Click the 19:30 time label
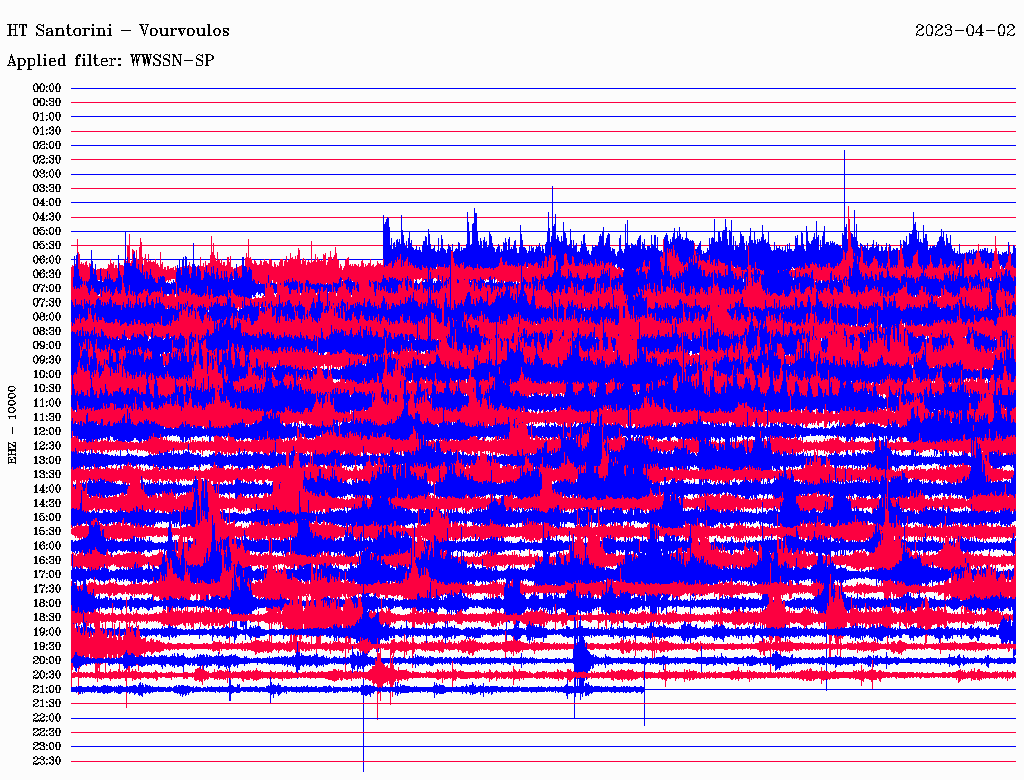Image resolution: width=1024 pixels, height=780 pixels. tap(47, 646)
